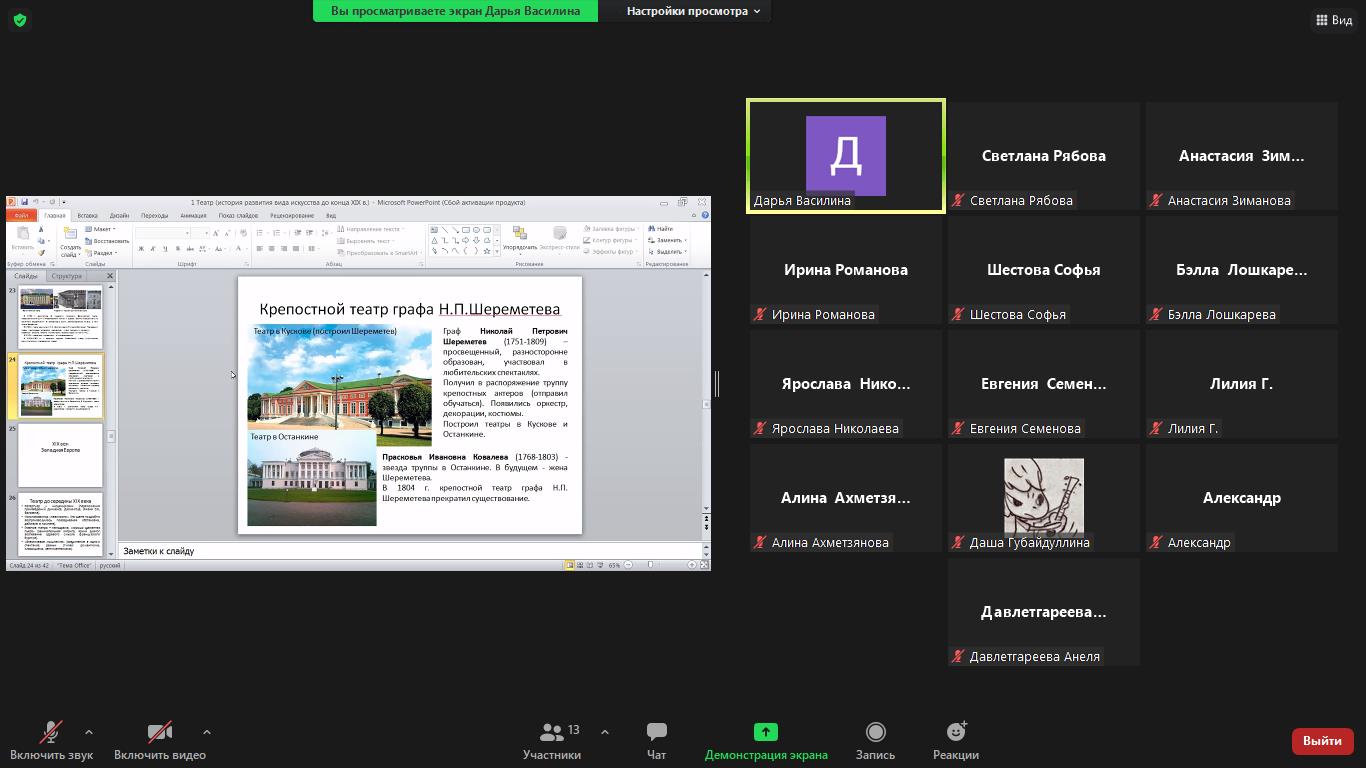Open Настройки просмотра view options dropdown
The height and width of the screenshot is (768, 1366).
[693, 11]
